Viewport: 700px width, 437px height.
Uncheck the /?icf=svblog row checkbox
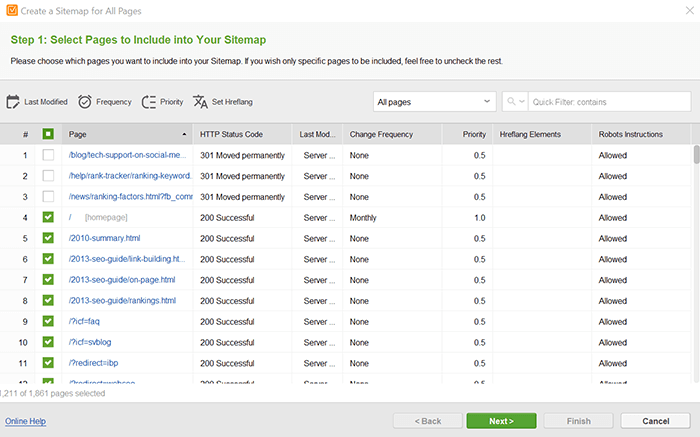pyautogui.click(x=48, y=342)
